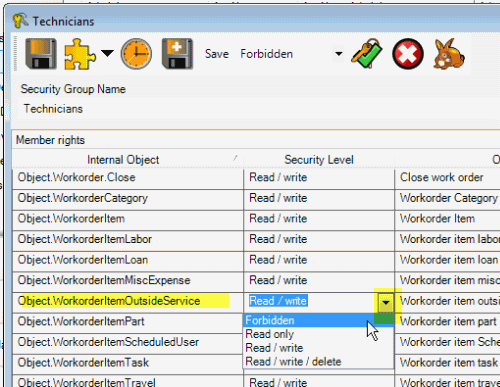Click the Member rights section label
Screen dimensions: 500x387
point(50,140)
